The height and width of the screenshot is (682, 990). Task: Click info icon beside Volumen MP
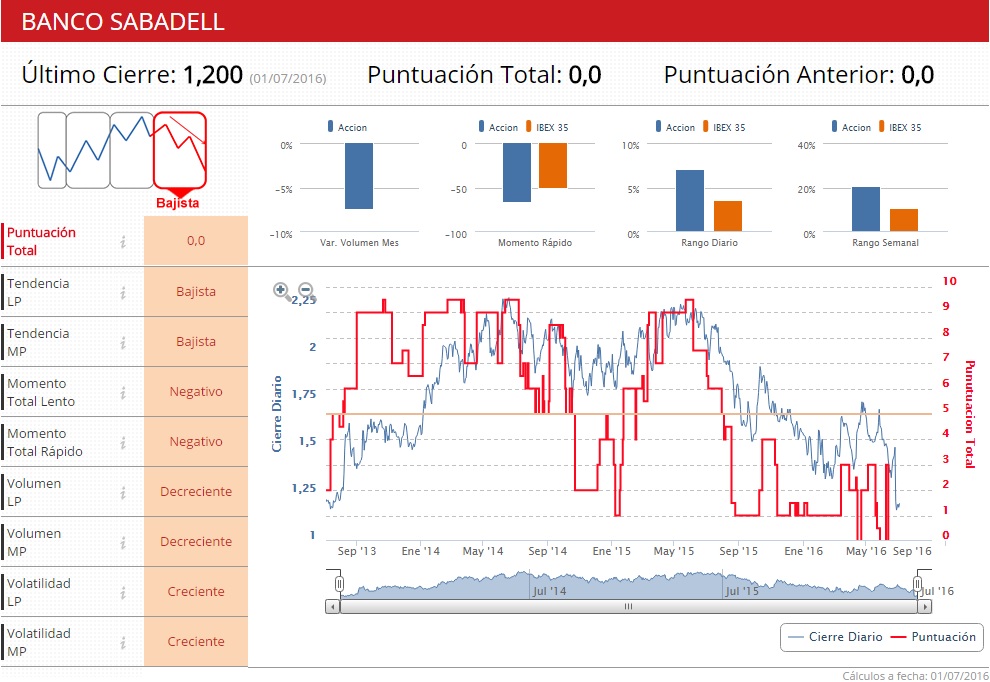click(123, 542)
